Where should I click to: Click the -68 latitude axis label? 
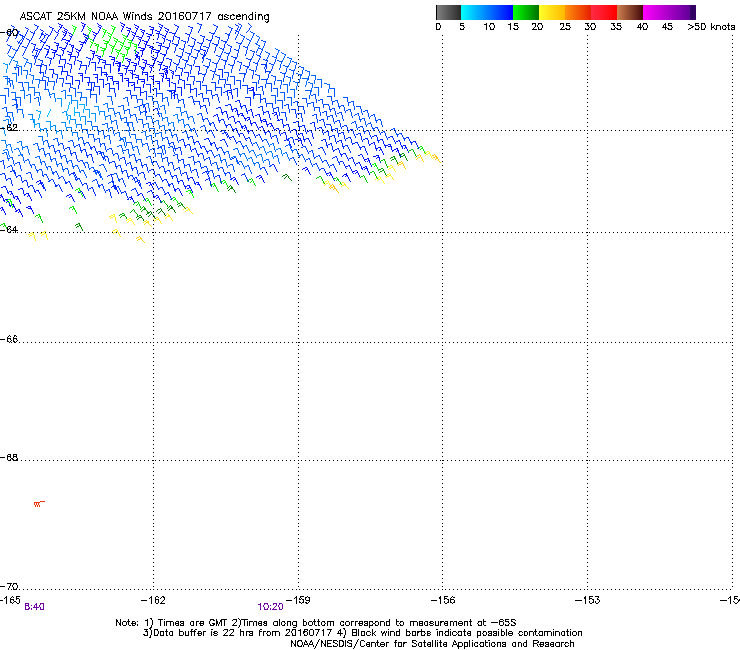[x=9, y=457]
